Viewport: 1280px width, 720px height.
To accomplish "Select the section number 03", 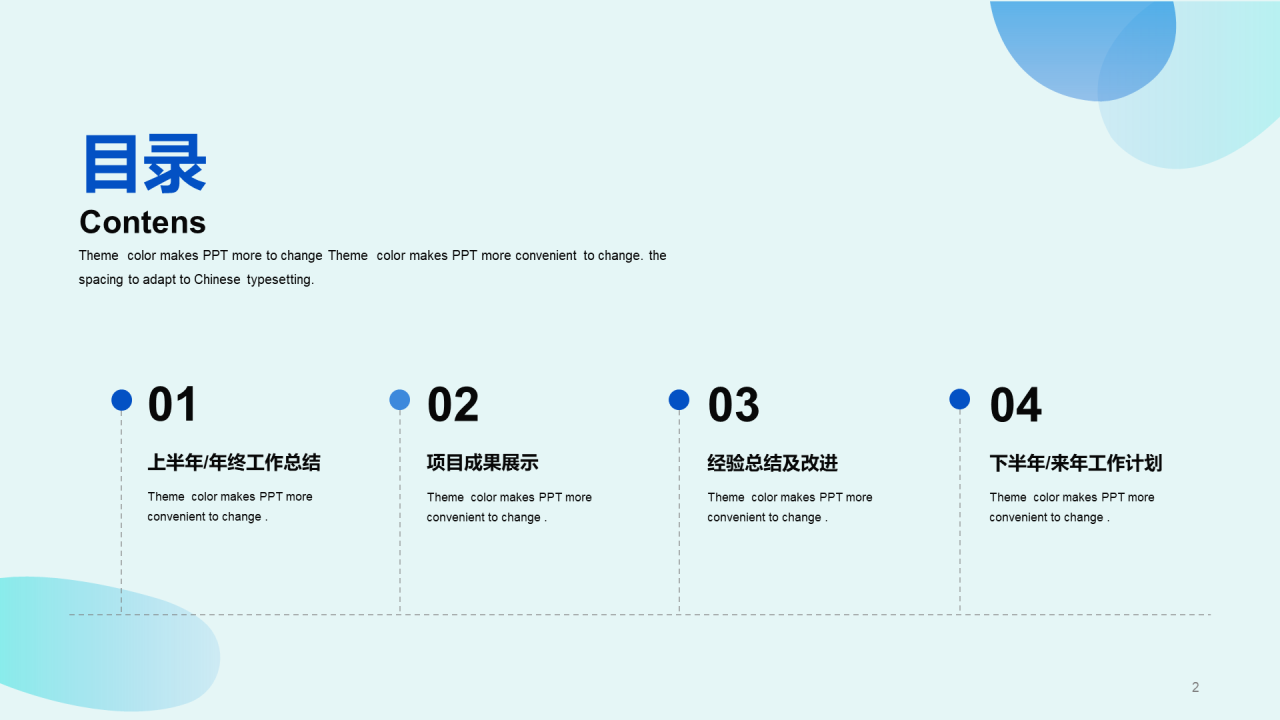I will click(x=733, y=405).
